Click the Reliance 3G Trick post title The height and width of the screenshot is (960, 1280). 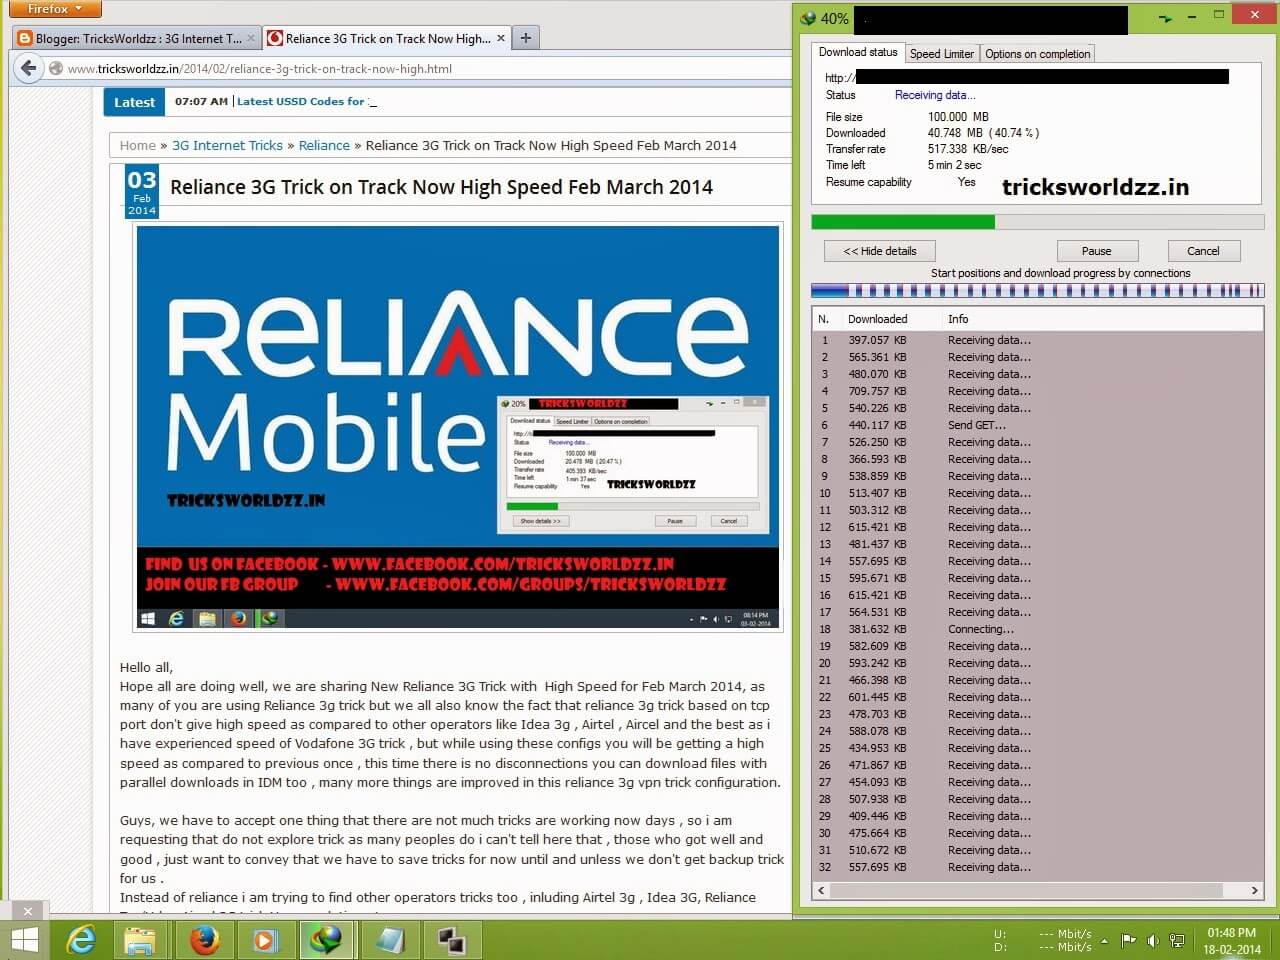point(441,187)
